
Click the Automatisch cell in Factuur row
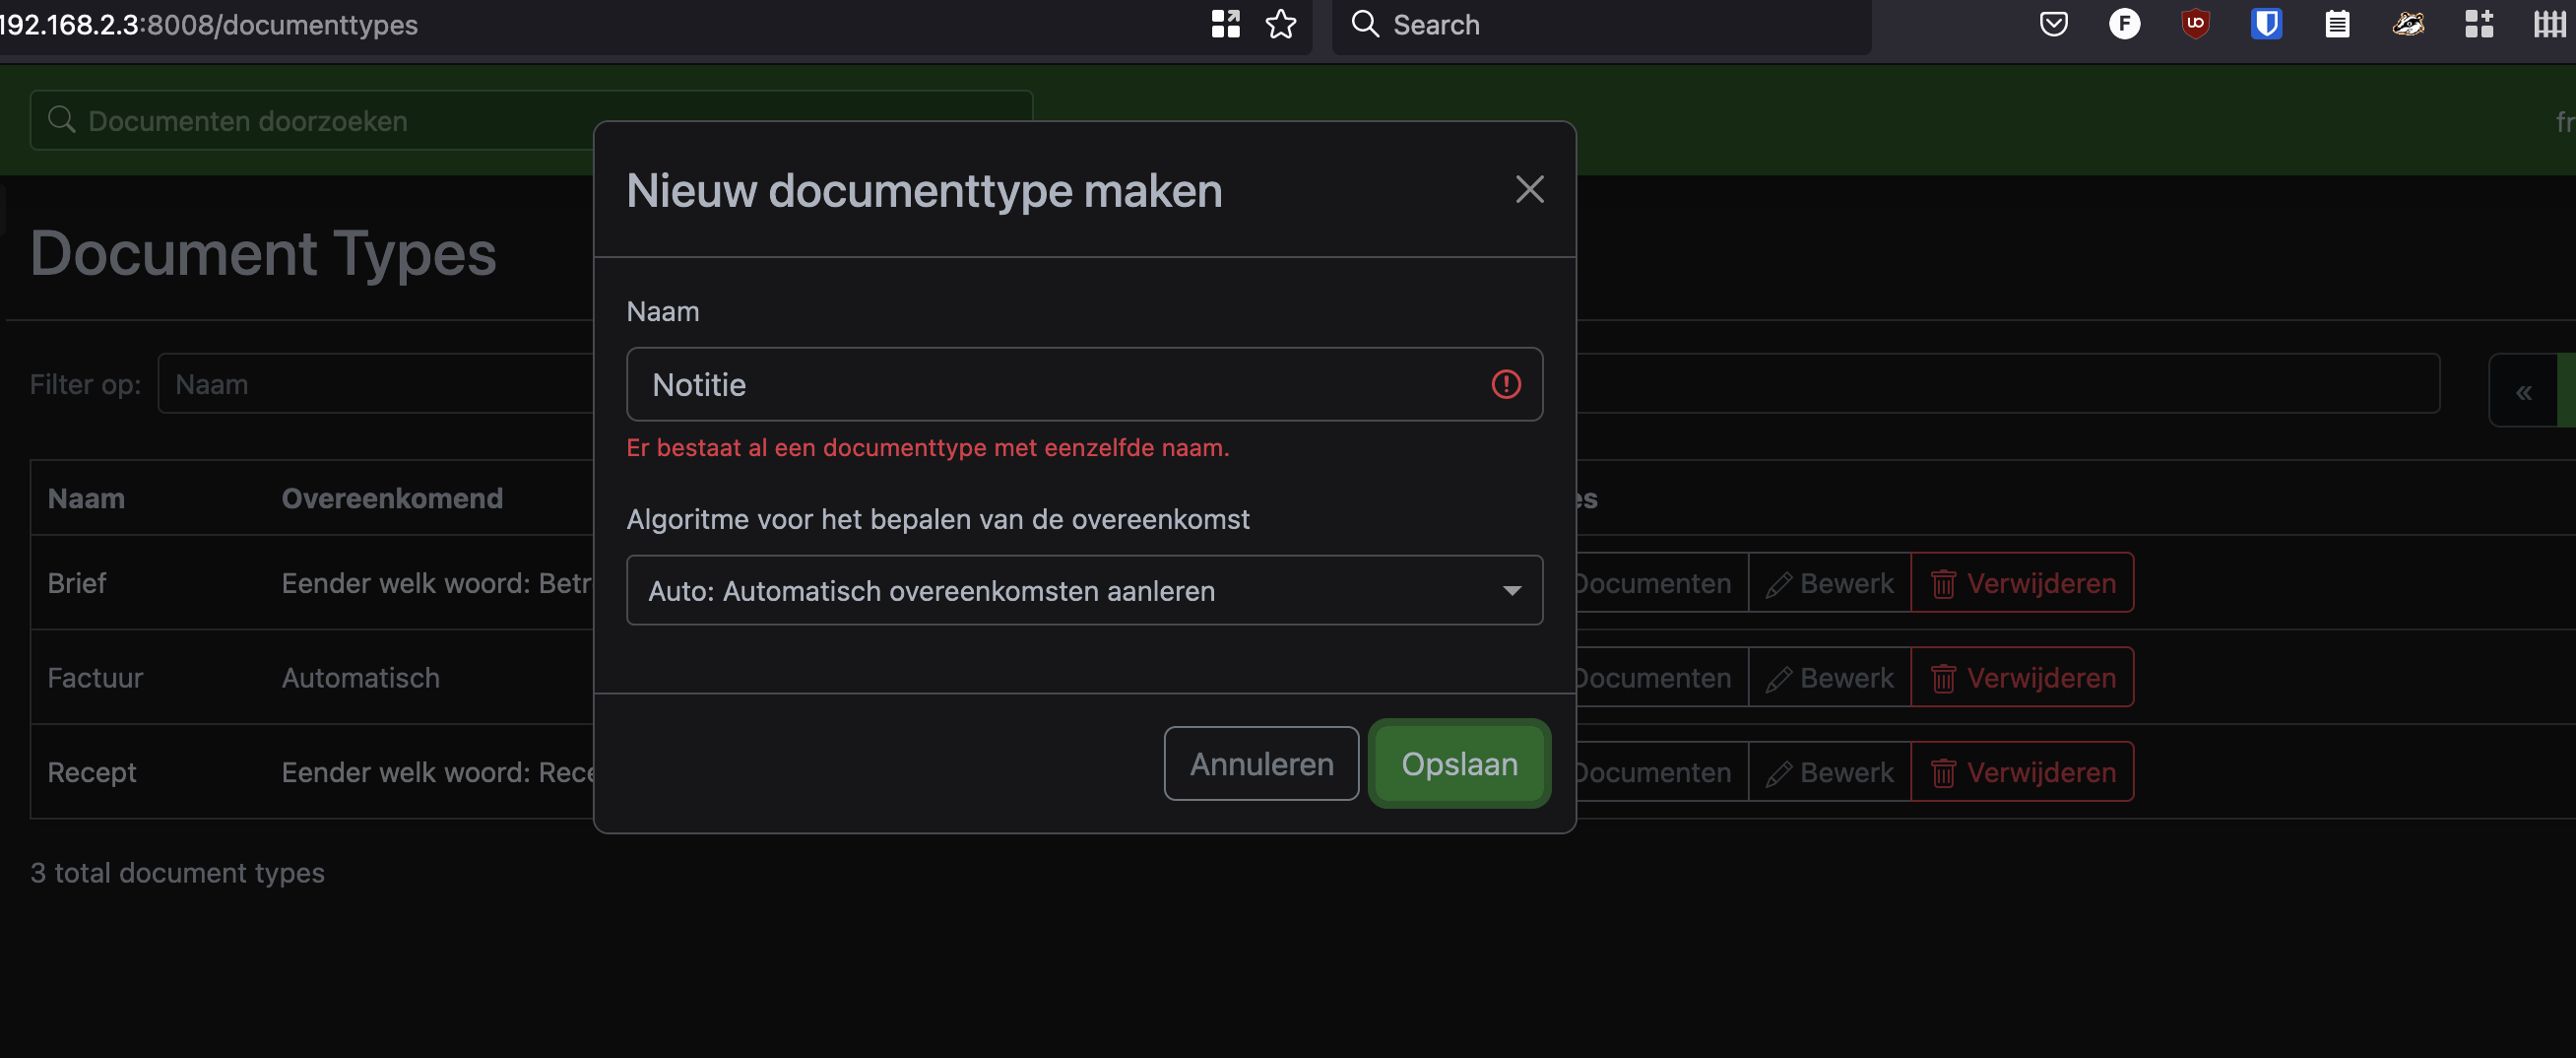point(360,678)
